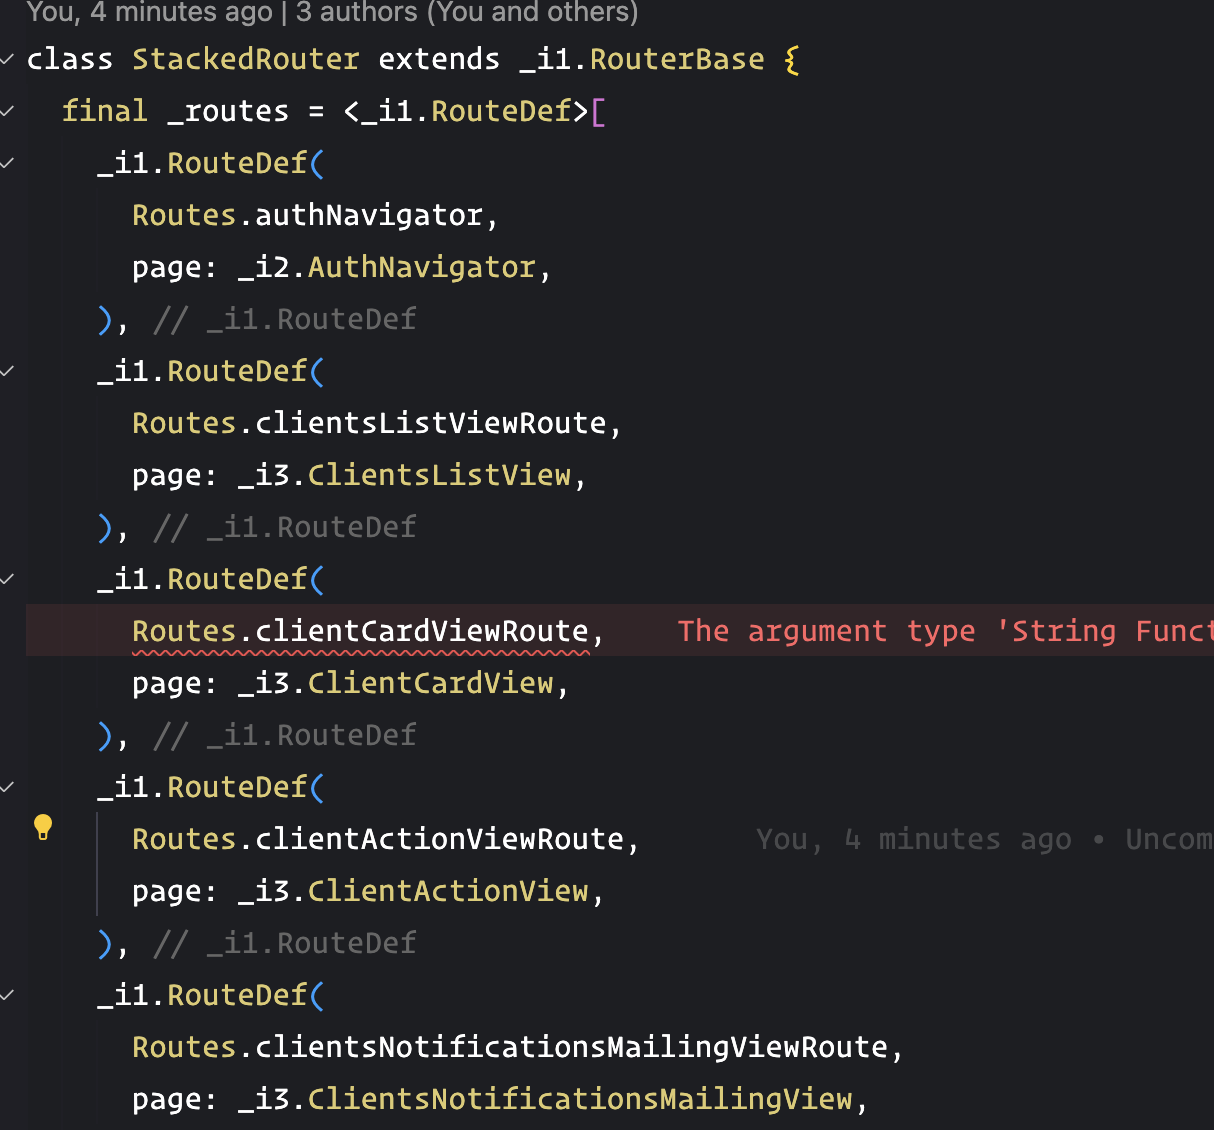The image size is (1214, 1130).
Task: Fold the RouteDef block containing clientActionViewRoute
Action: [7, 787]
